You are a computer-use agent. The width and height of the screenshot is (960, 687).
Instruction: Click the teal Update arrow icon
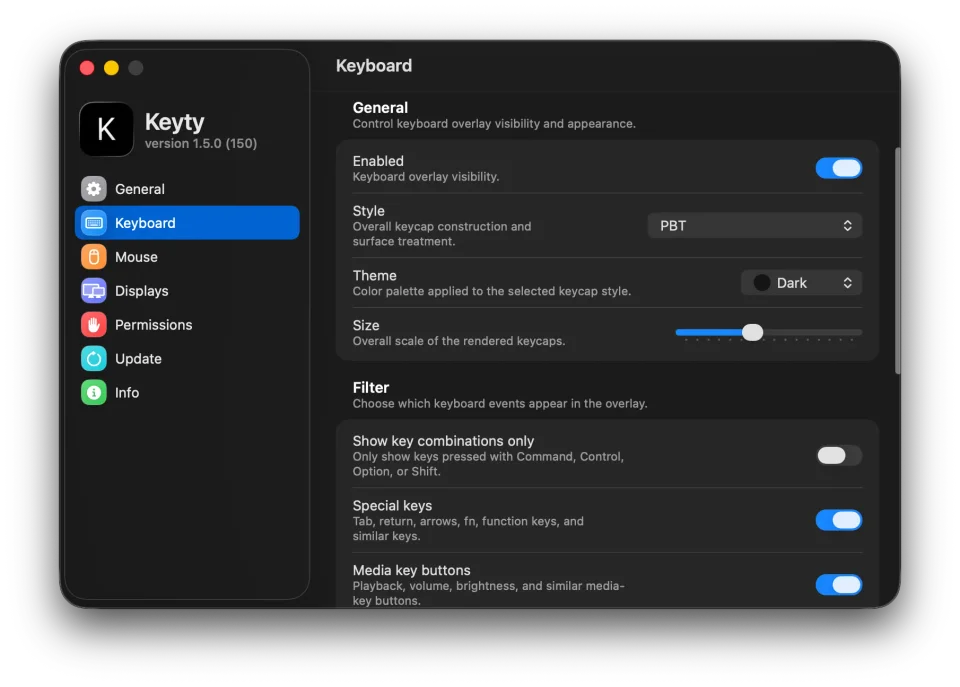point(94,359)
